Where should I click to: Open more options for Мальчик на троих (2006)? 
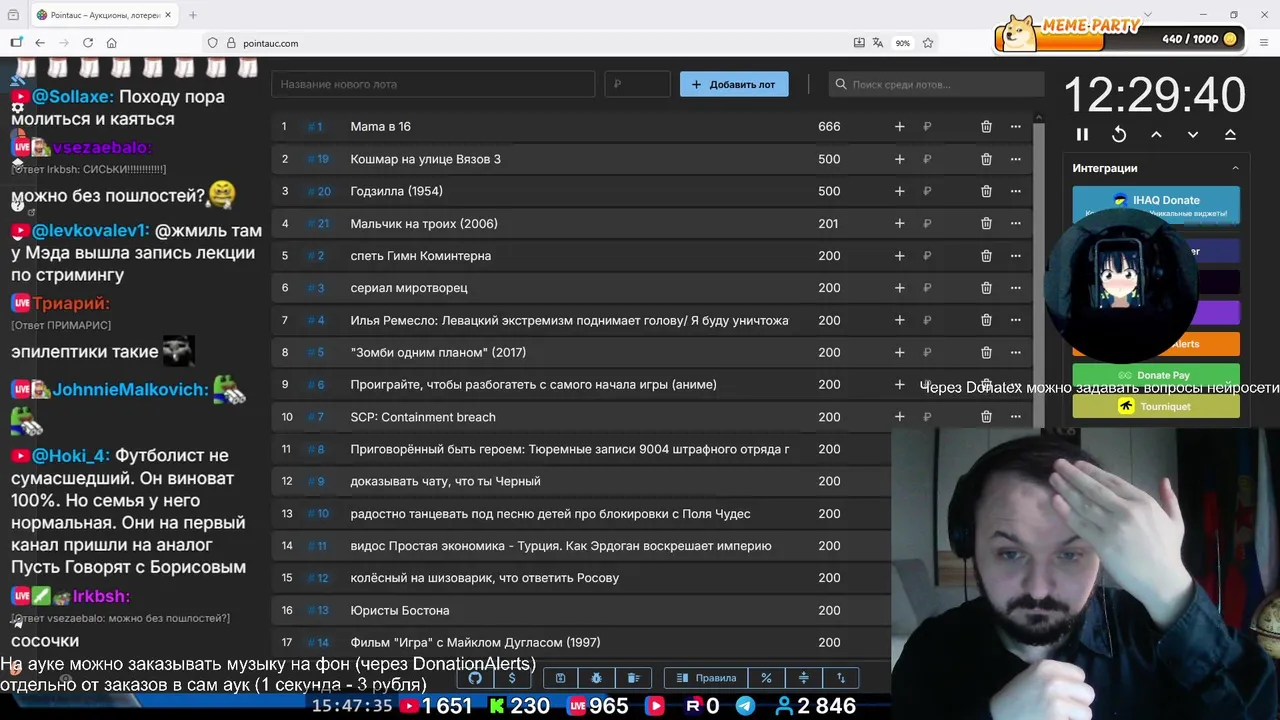1015,224
